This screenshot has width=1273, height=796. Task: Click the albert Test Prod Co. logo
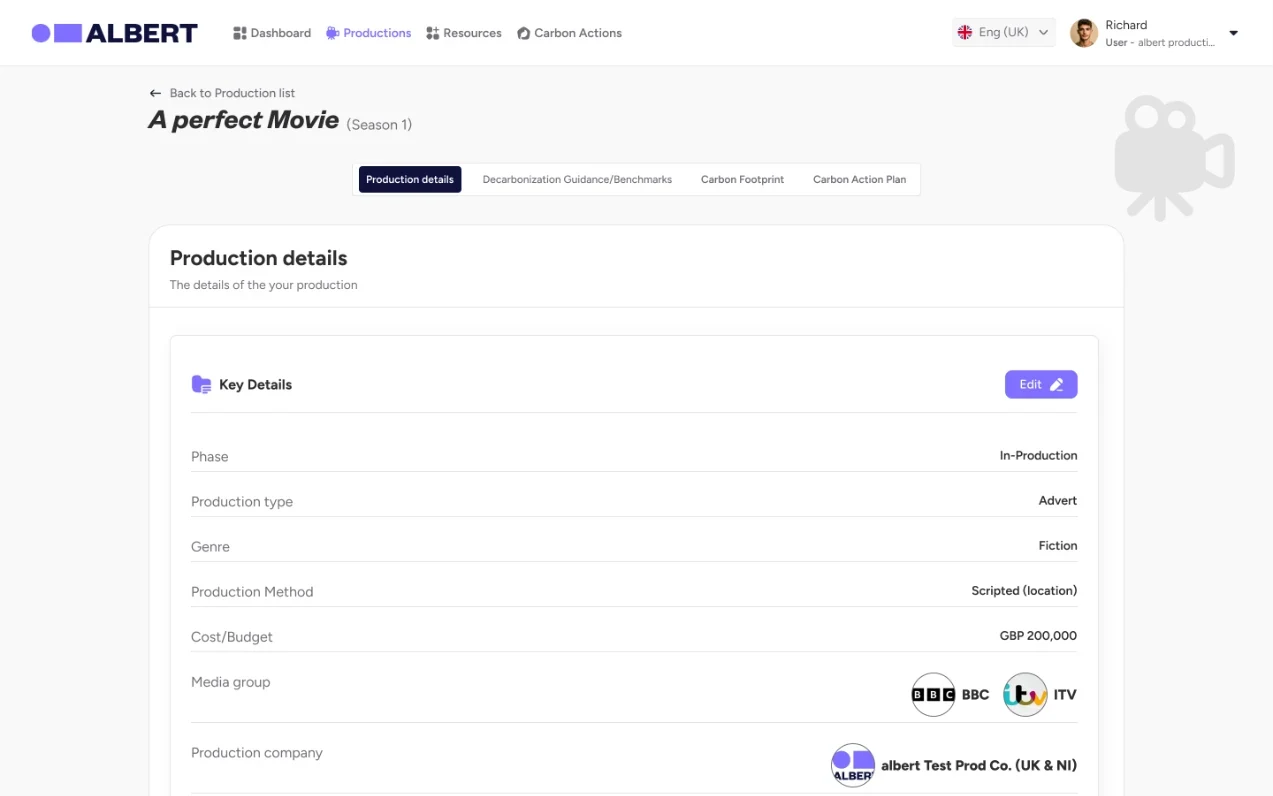point(853,765)
